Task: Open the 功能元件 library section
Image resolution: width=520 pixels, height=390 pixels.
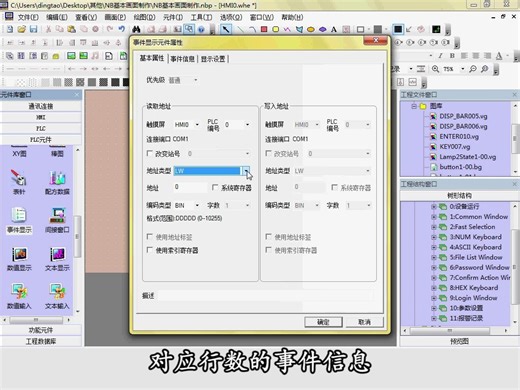Action: (41, 330)
